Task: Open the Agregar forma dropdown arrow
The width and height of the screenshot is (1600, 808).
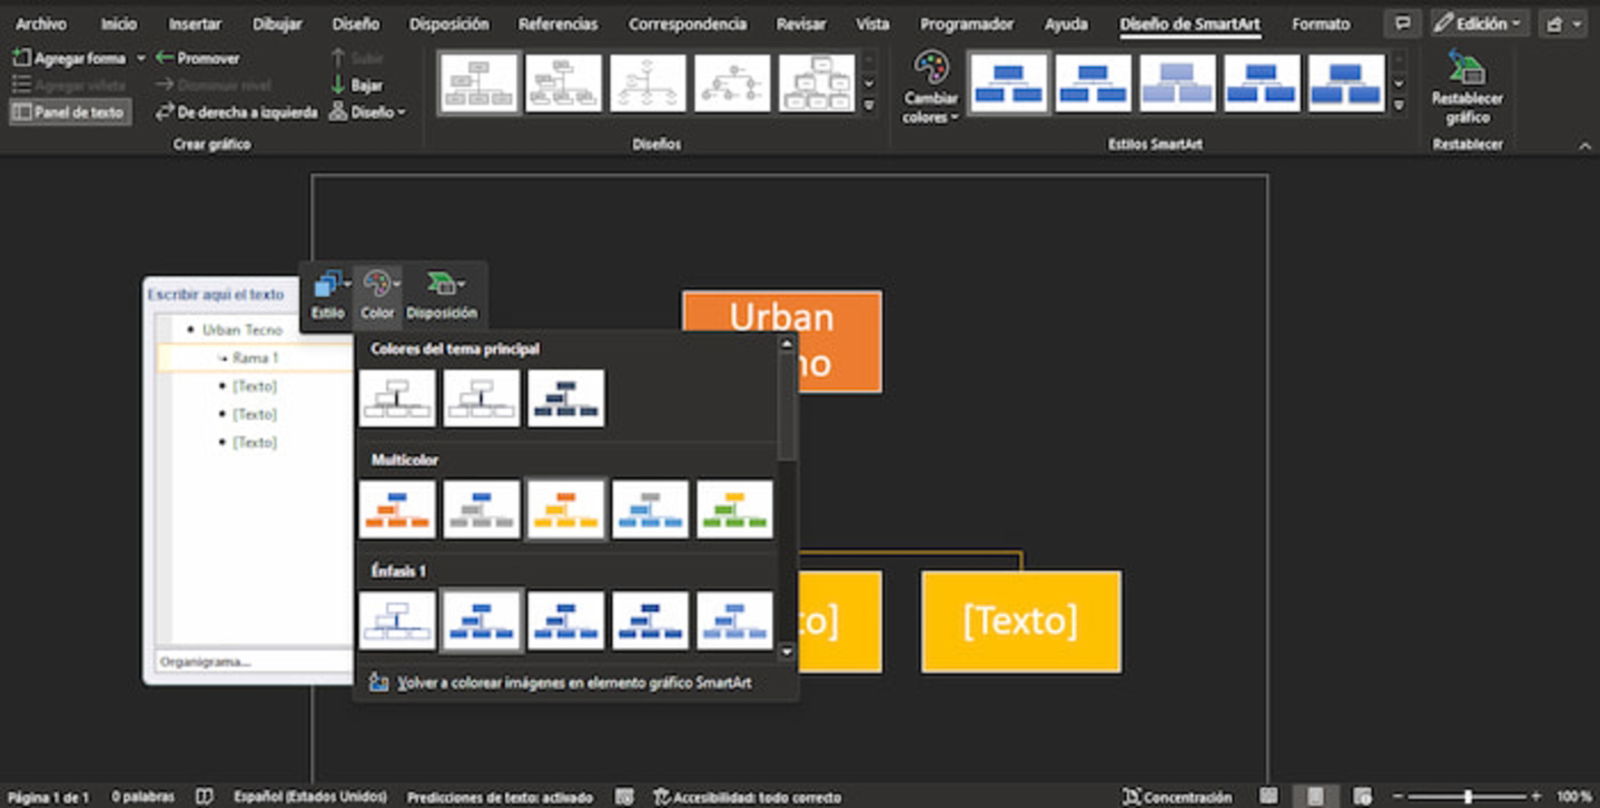Action: pyautogui.click(x=141, y=58)
